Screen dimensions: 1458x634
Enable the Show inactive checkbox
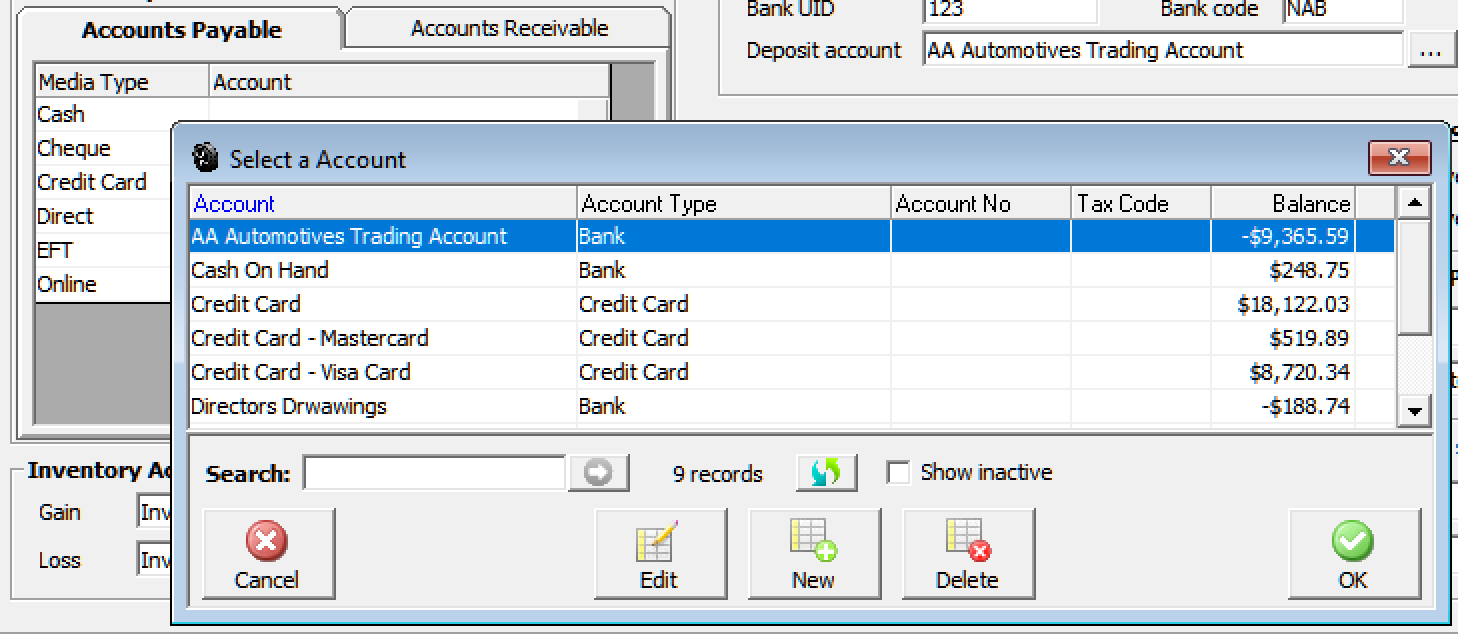coord(899,473)
